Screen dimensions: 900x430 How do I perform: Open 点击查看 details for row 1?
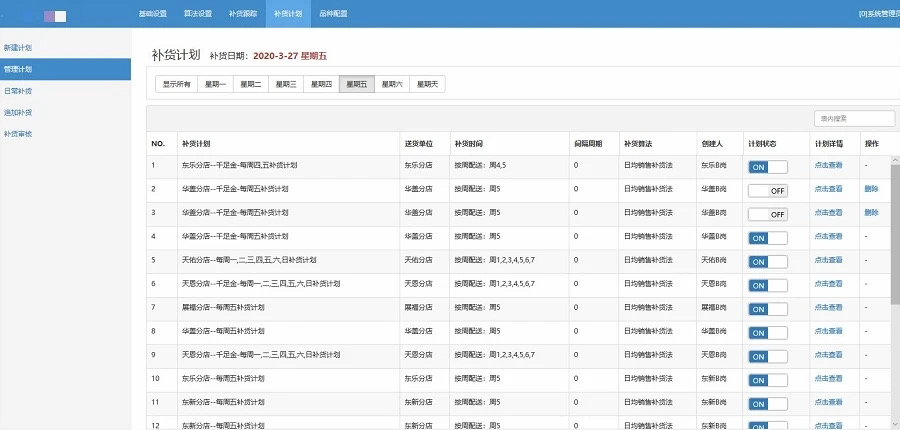pyautogui.click(x=828, y=165)
